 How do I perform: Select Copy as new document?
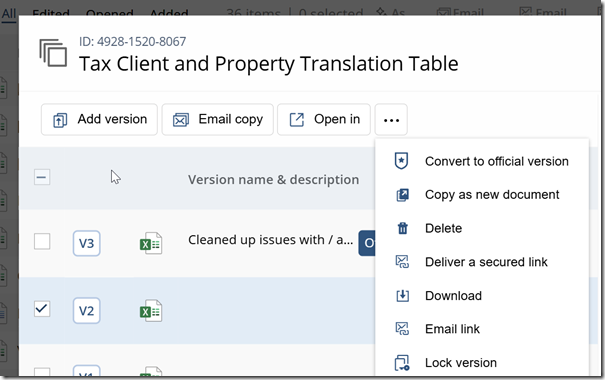tap(482, 195)
